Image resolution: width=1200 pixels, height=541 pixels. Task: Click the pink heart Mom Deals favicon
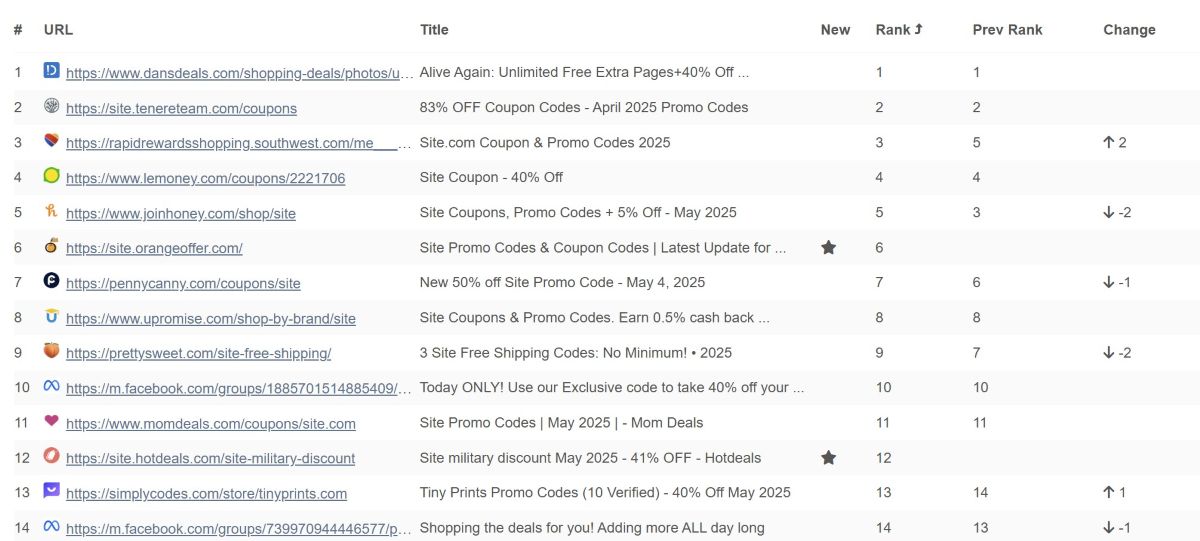[52, 421]
